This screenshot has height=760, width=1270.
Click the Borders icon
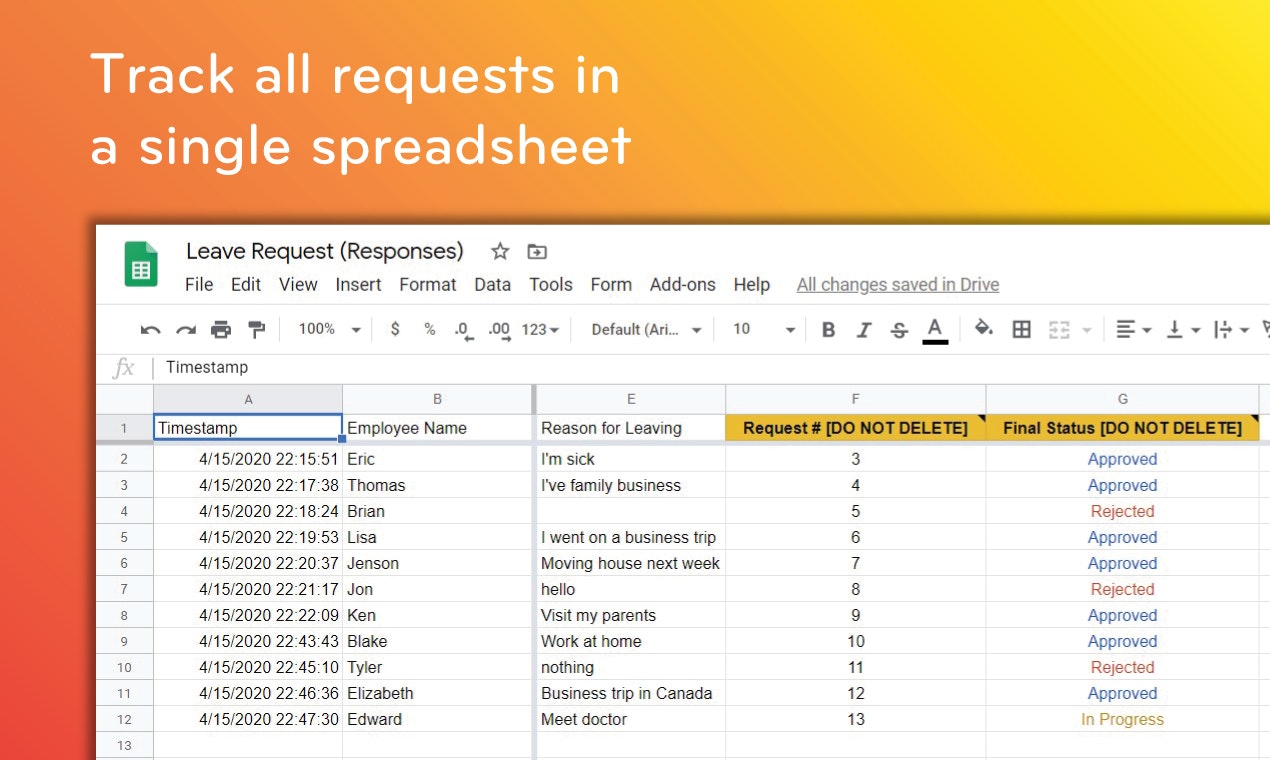[x=1021, y=329]
